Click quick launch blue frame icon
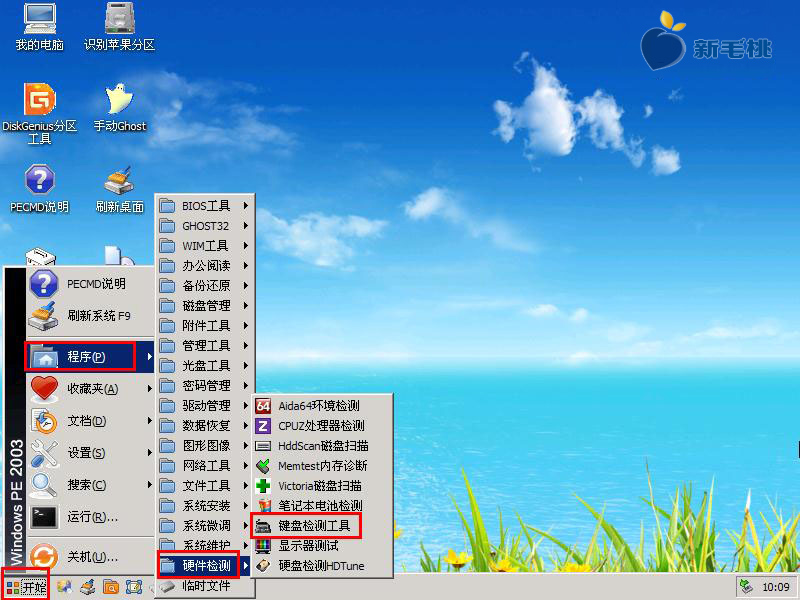Image resolution: width=800 pixels, height=600 pixels. point(134,587)
